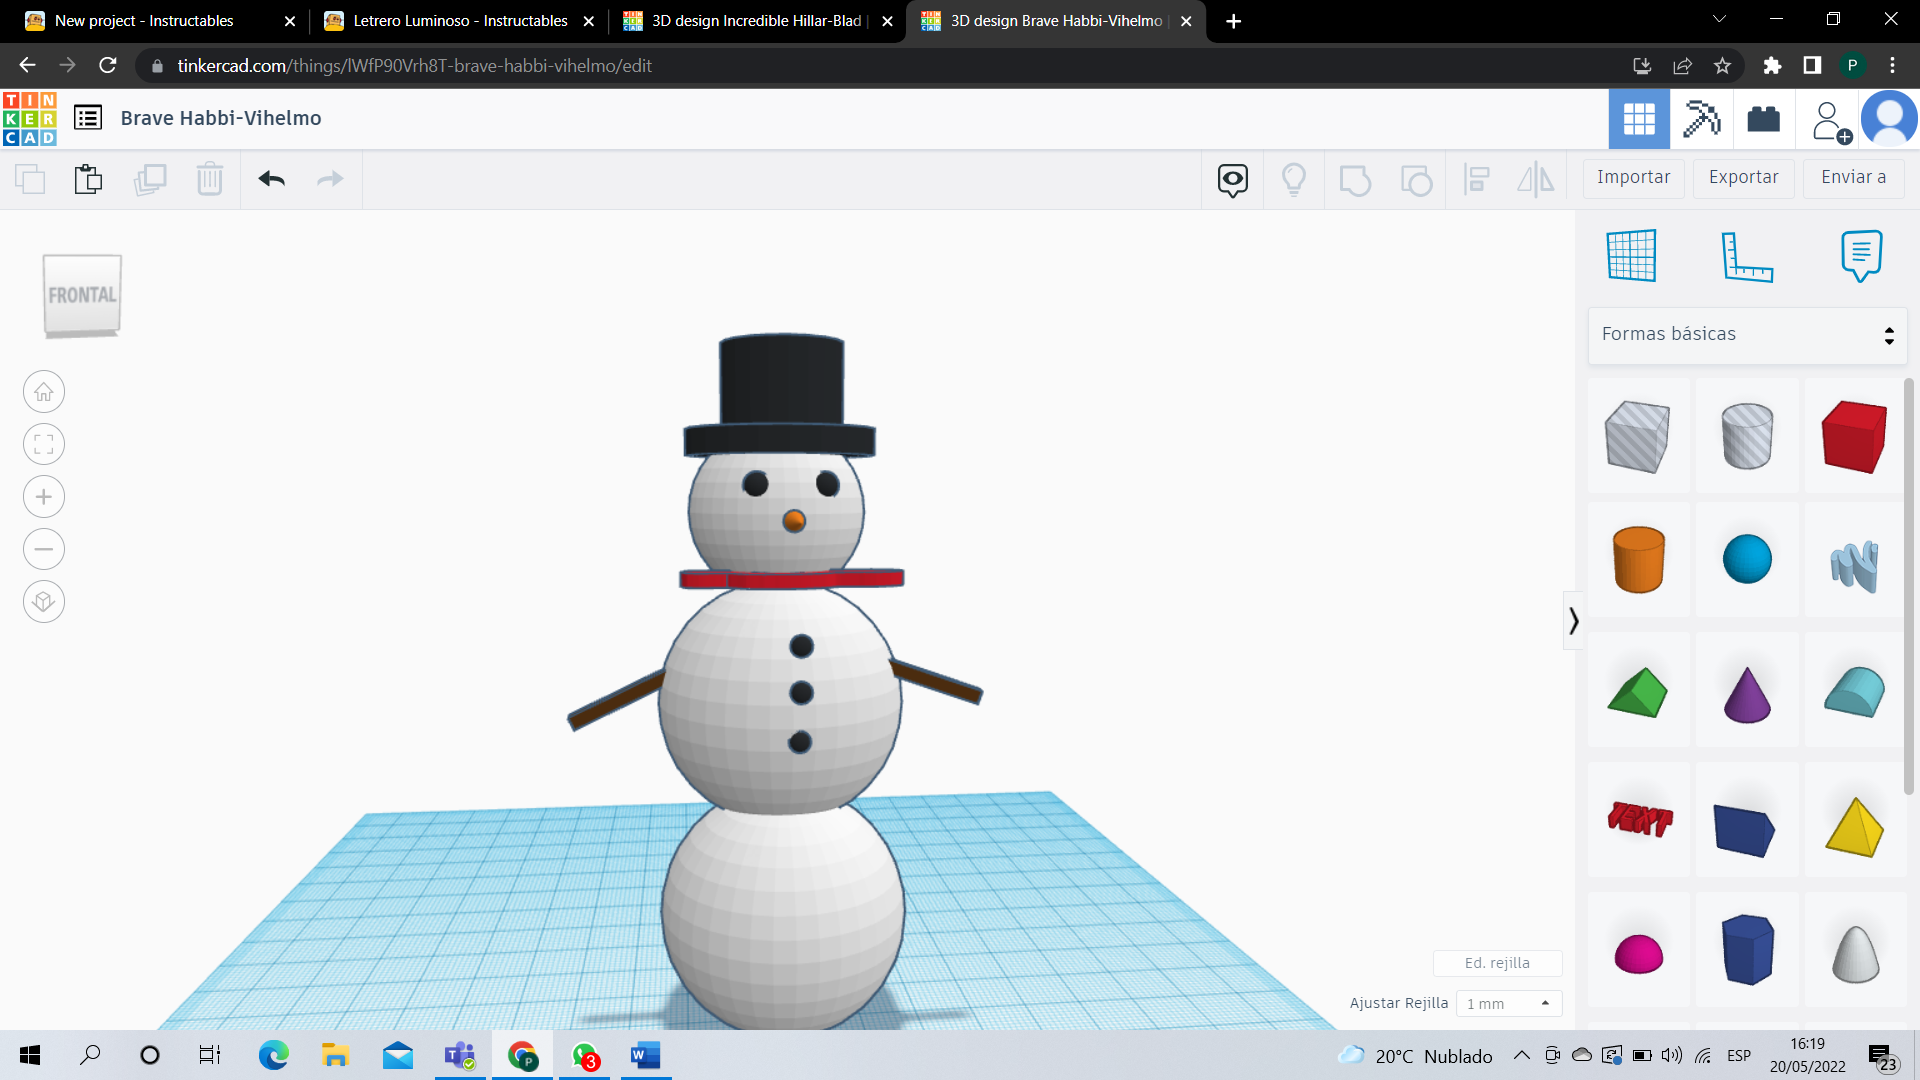
Task: Open the Ajustar Rejilla 1 mm dropdown
Action: tap(1508, 1003)
